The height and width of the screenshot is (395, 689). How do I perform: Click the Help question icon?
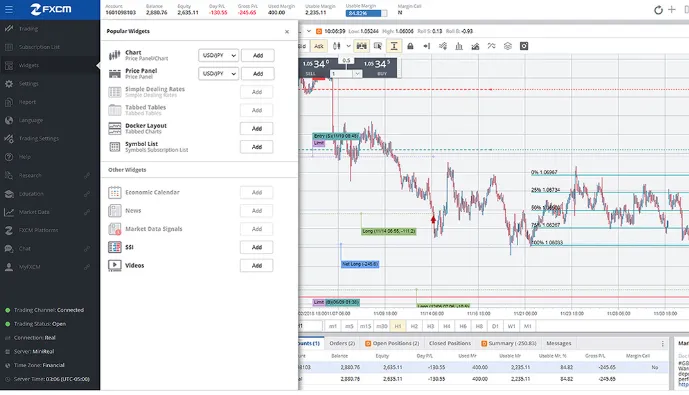pyautogui.click(x=9, y=157)
